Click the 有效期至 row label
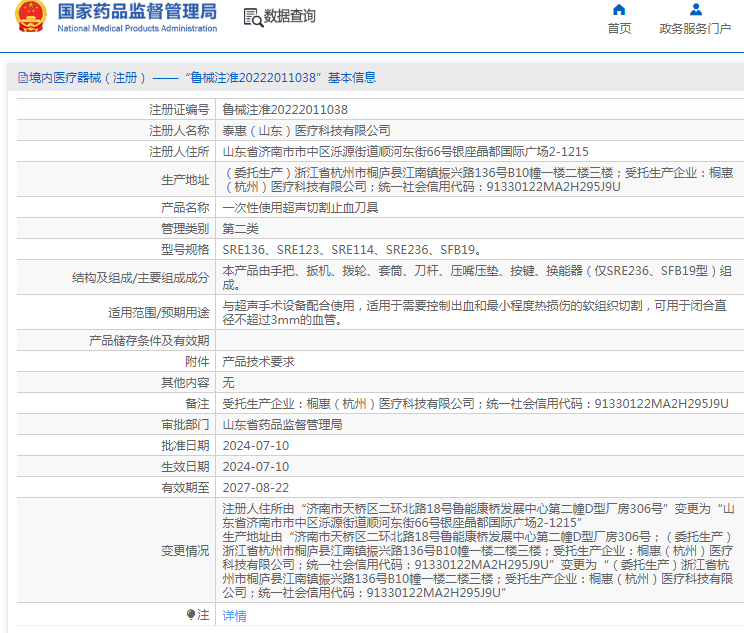This screenshot has width=744, height=633. pos(185,487)
